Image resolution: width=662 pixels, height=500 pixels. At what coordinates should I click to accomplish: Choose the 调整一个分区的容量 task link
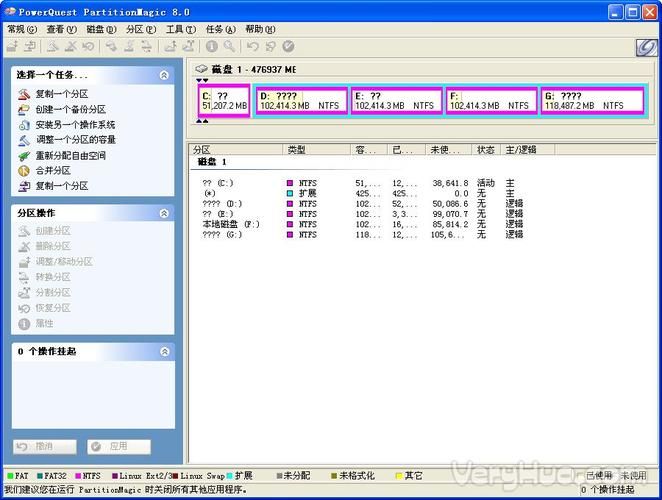point(76,140)
